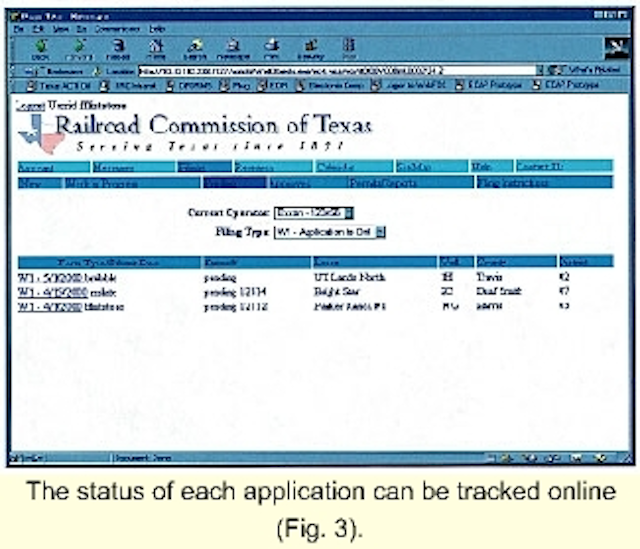Open the Security toolbar icon
The width and height of the screenshot is (640, 549).
(x=311, y=49)
